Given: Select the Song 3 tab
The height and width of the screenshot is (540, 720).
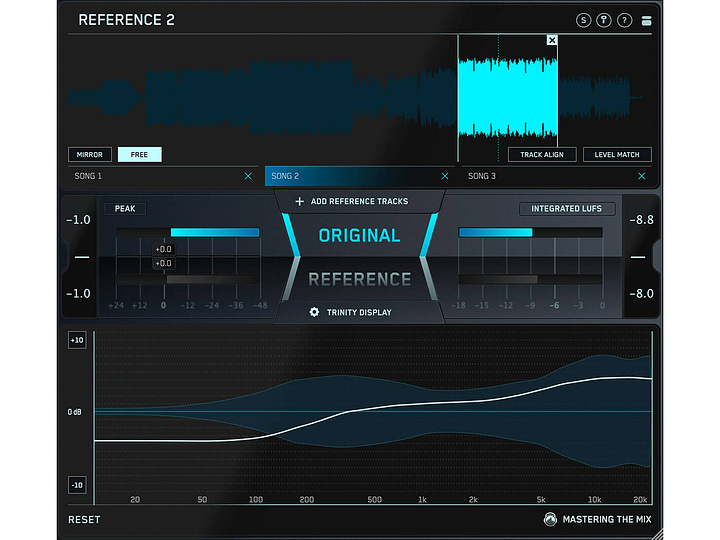Looking at the screenshot, I should 557,176.
